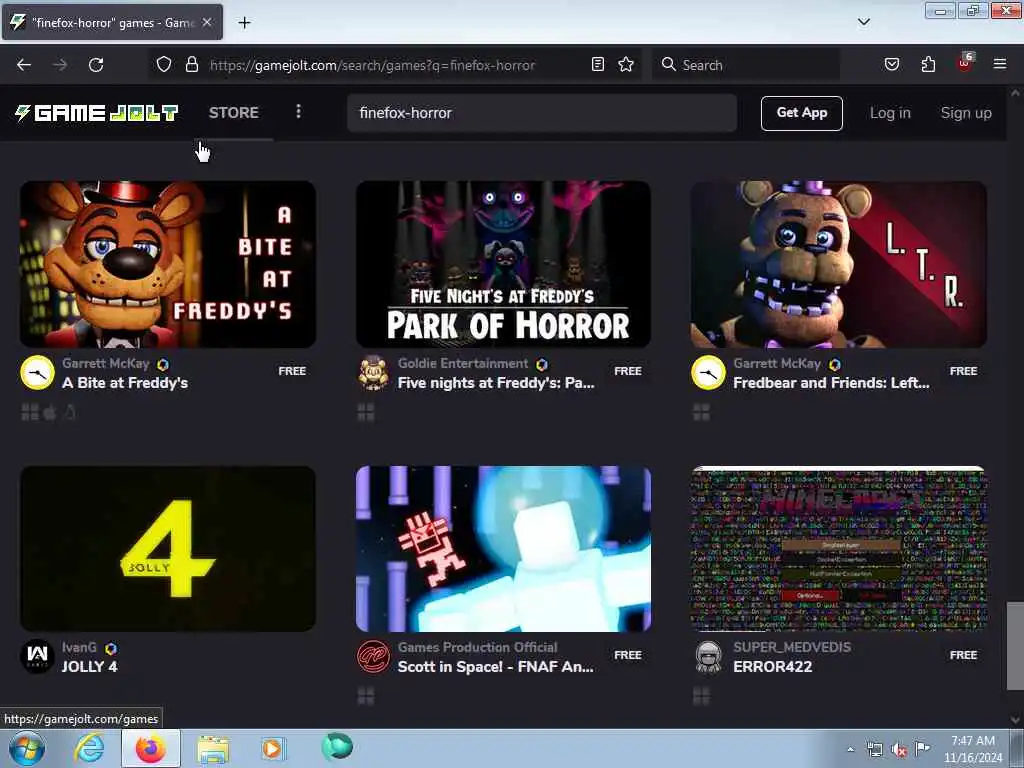The height and width of the screenshot is (768, 1024).
Task: Click the muted volume tray icon
Action: tap(899, 750)
